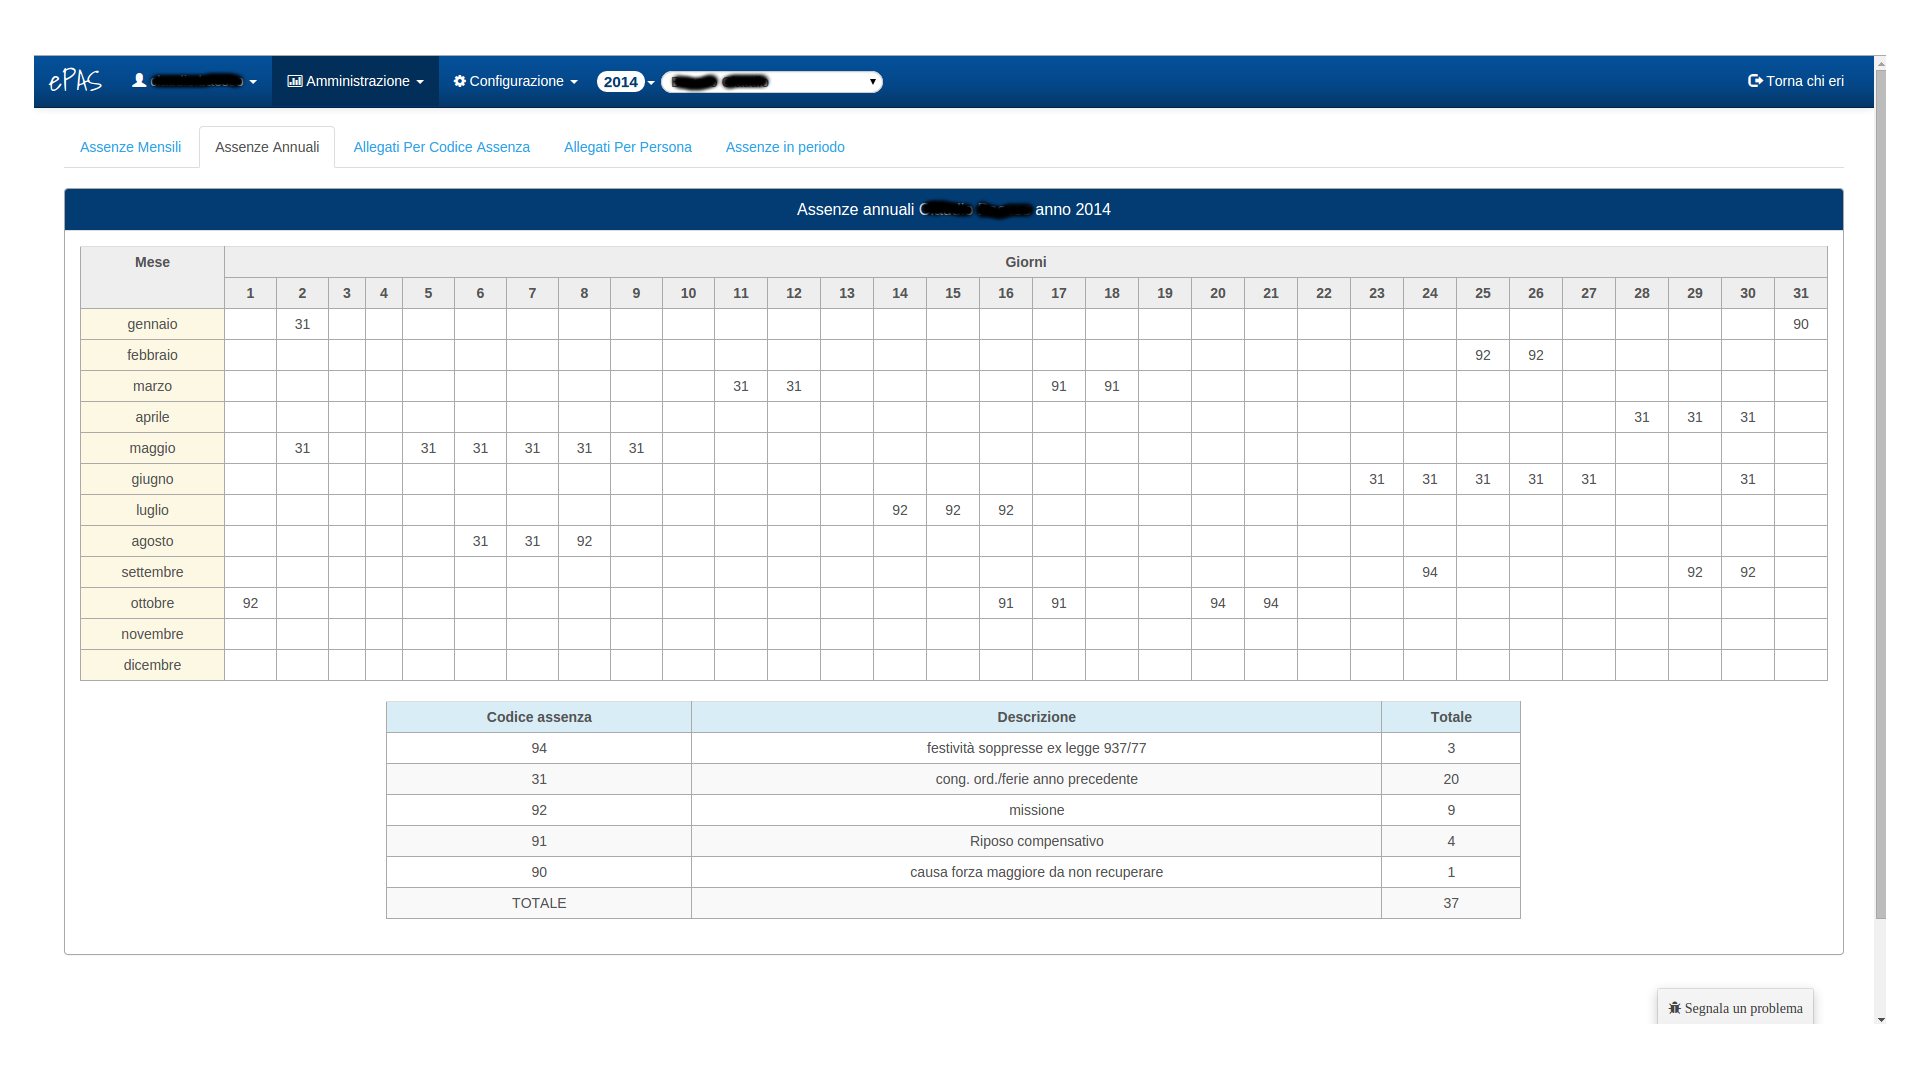Screen dimensions: 1920x1080
Task: Select the Assenze Annuali tab
Action: coord(267,147)
